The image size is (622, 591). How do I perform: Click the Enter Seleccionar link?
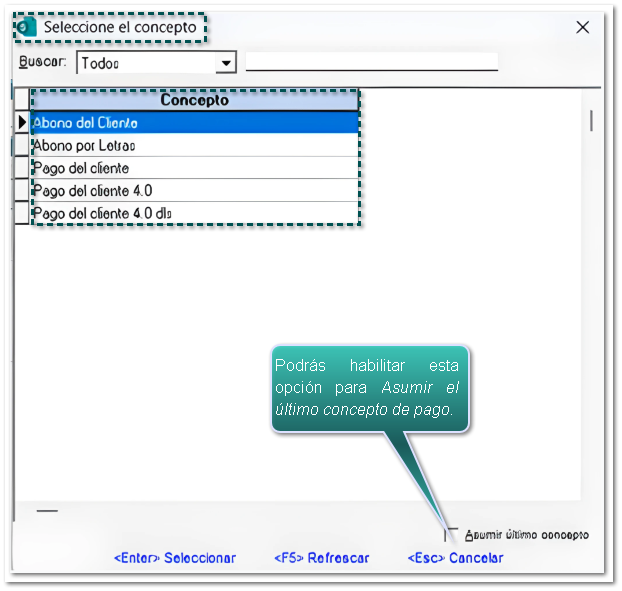click(x=175, y=558)
